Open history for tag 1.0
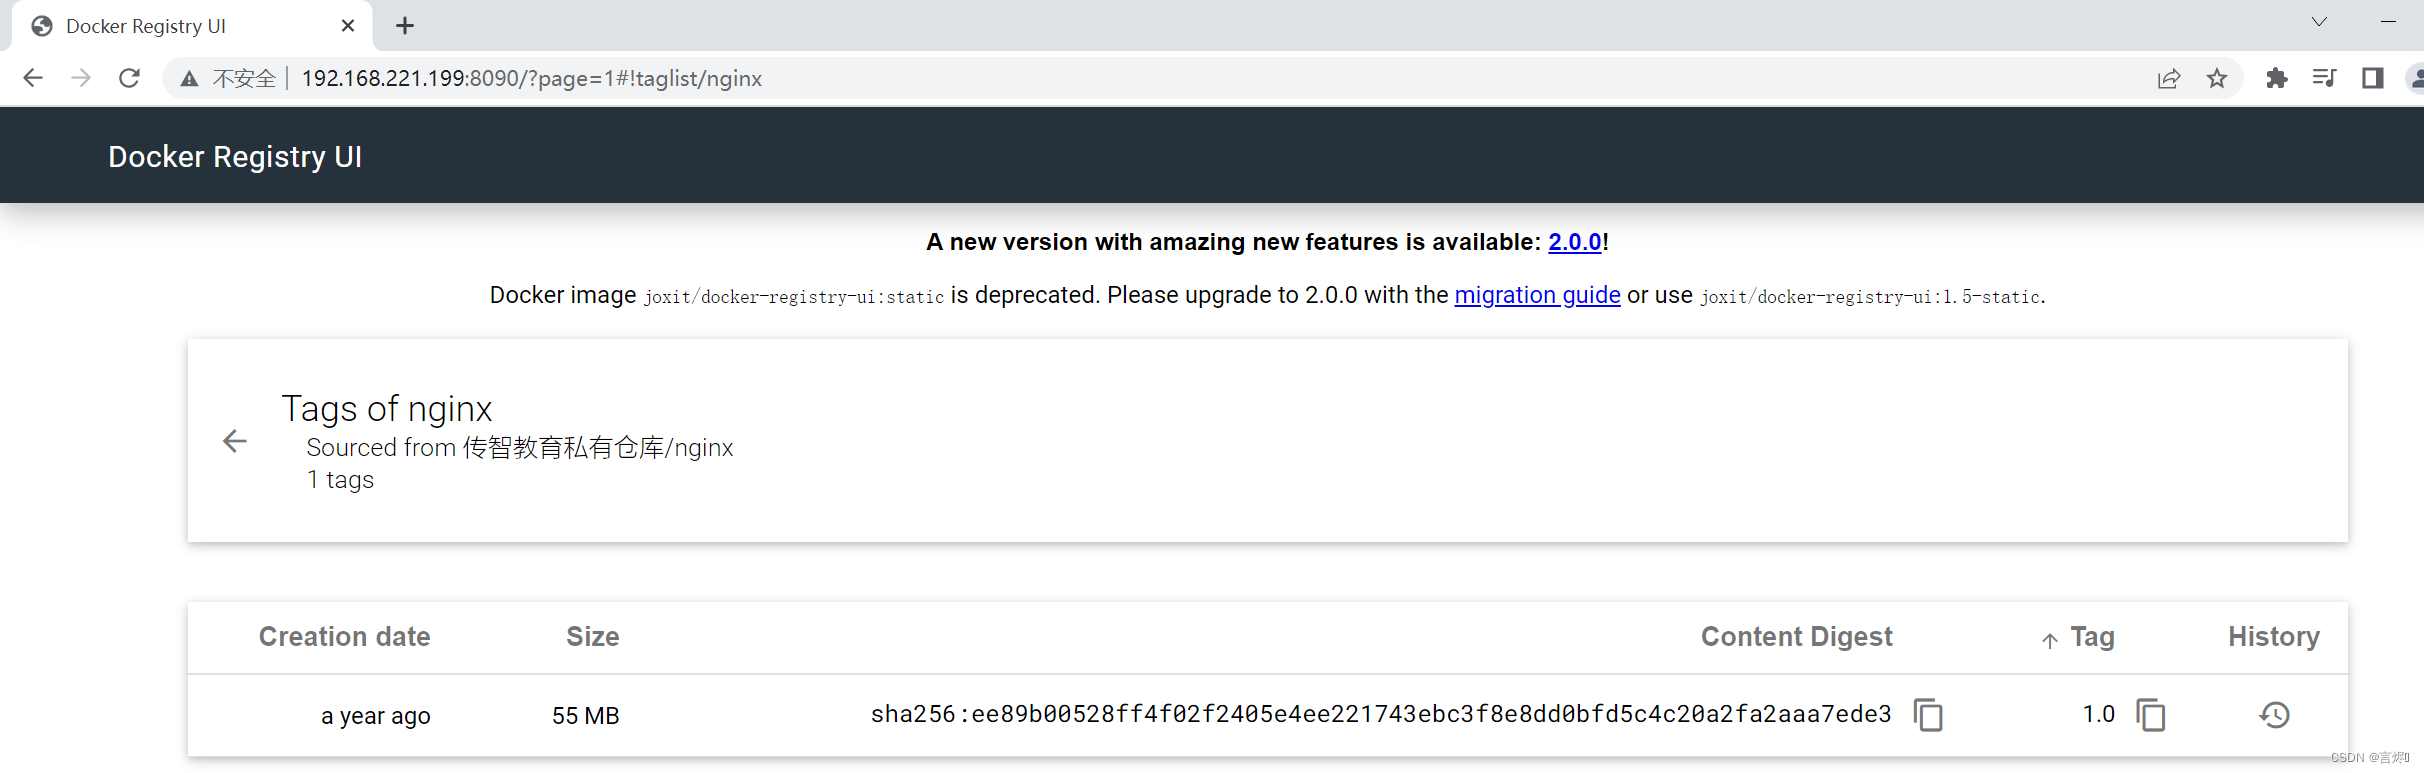Image resolution: width=2424 pixels, height=773 pixels. (2274, 715)
